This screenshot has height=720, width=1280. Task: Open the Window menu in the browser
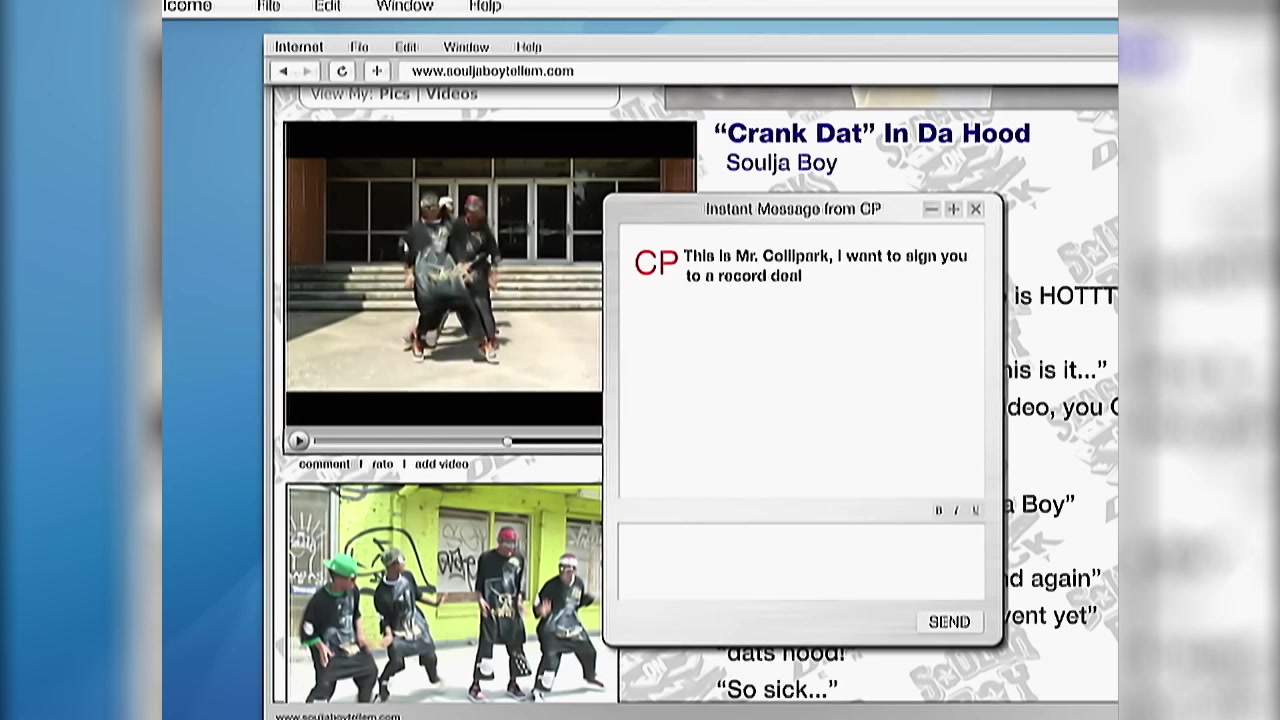[x=466, y=47]
